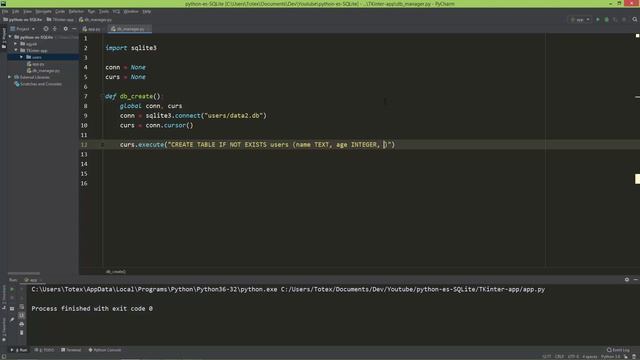Hide the Run panel with minus icon
The height and width of the screenshot is (360, 640).
(636, 280)
